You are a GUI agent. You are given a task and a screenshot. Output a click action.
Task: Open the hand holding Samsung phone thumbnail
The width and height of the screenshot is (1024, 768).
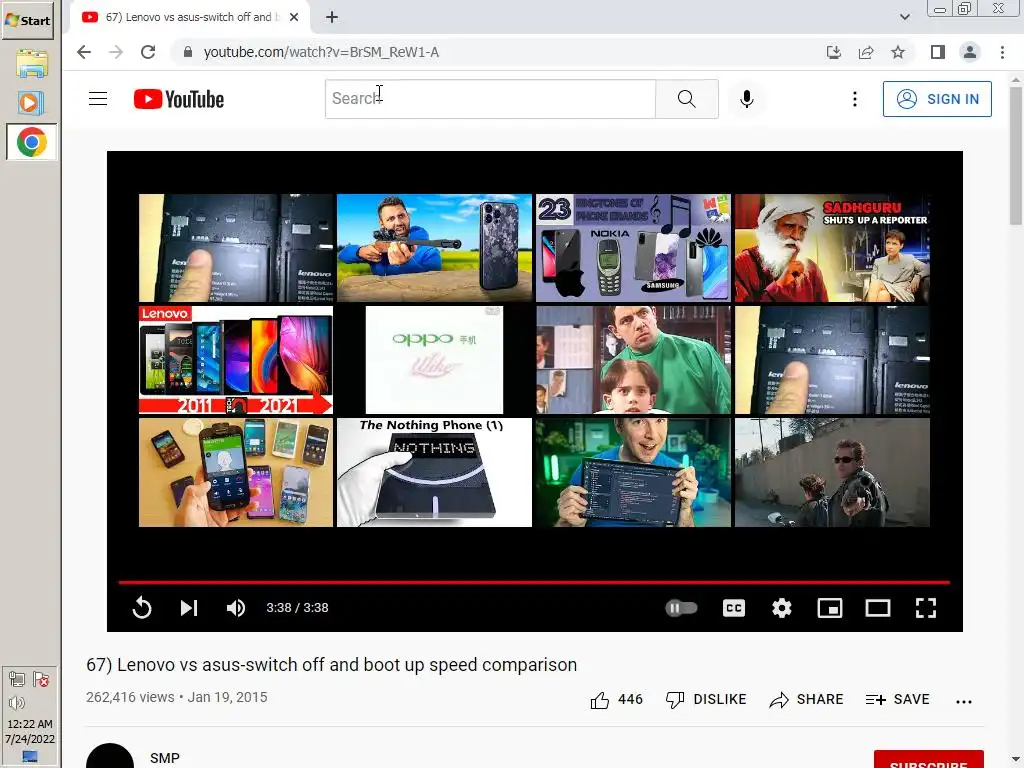[236, 472]
